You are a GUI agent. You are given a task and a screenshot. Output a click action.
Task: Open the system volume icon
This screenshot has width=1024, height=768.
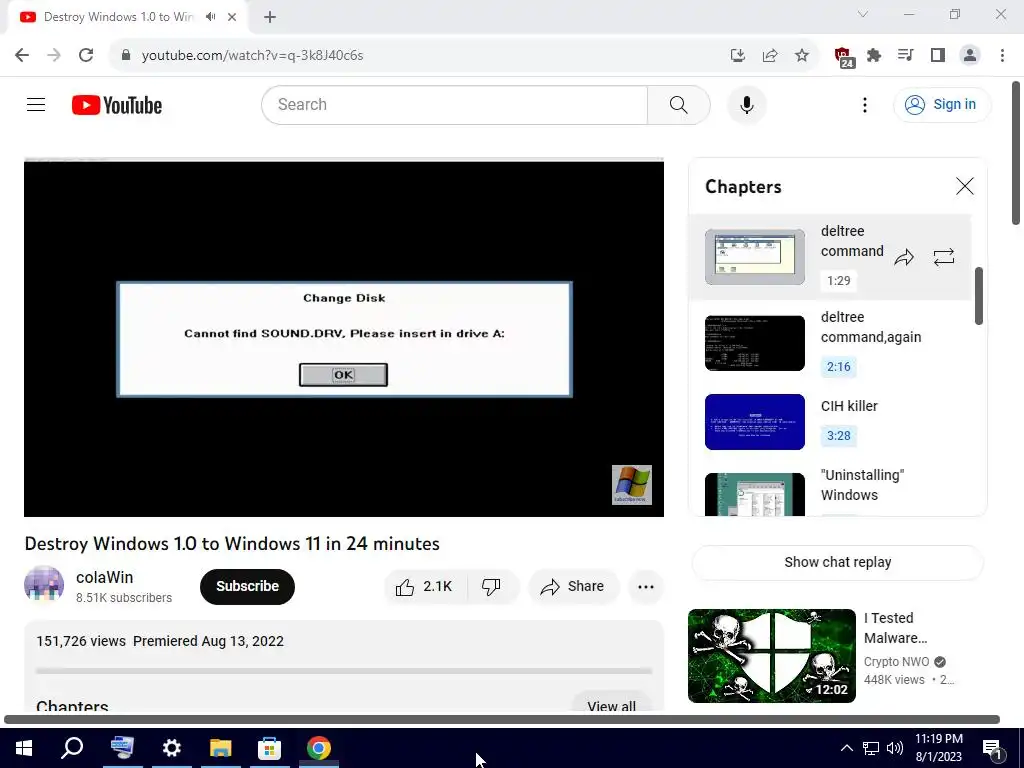(895, 748)
